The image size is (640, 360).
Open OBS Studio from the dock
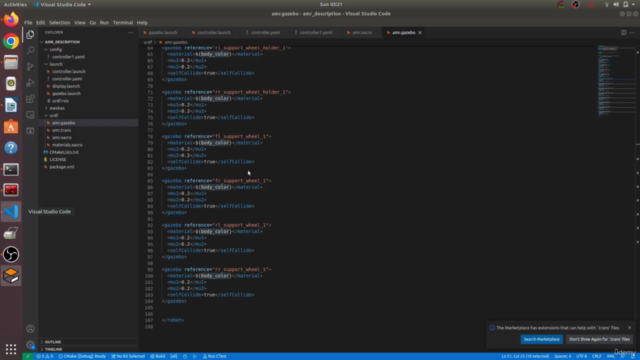click(11, 254)
